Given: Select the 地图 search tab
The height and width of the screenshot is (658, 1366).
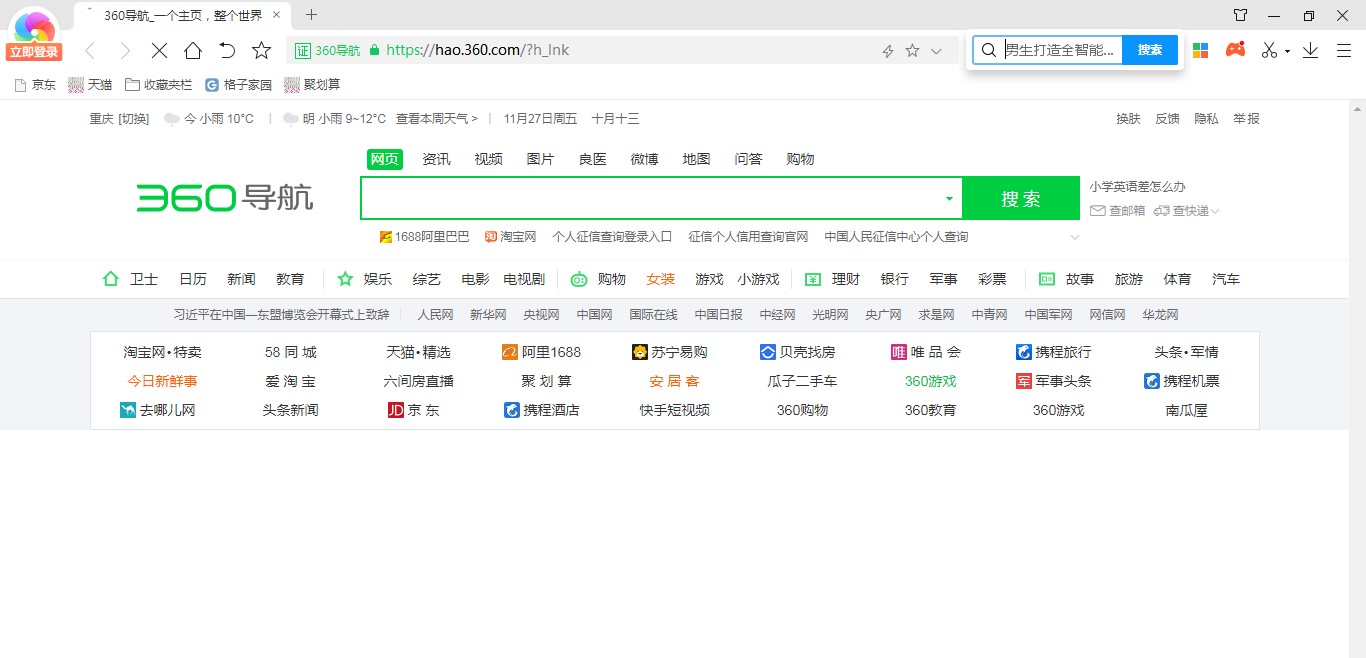Looking at the screenshot, I should point(696,159).
